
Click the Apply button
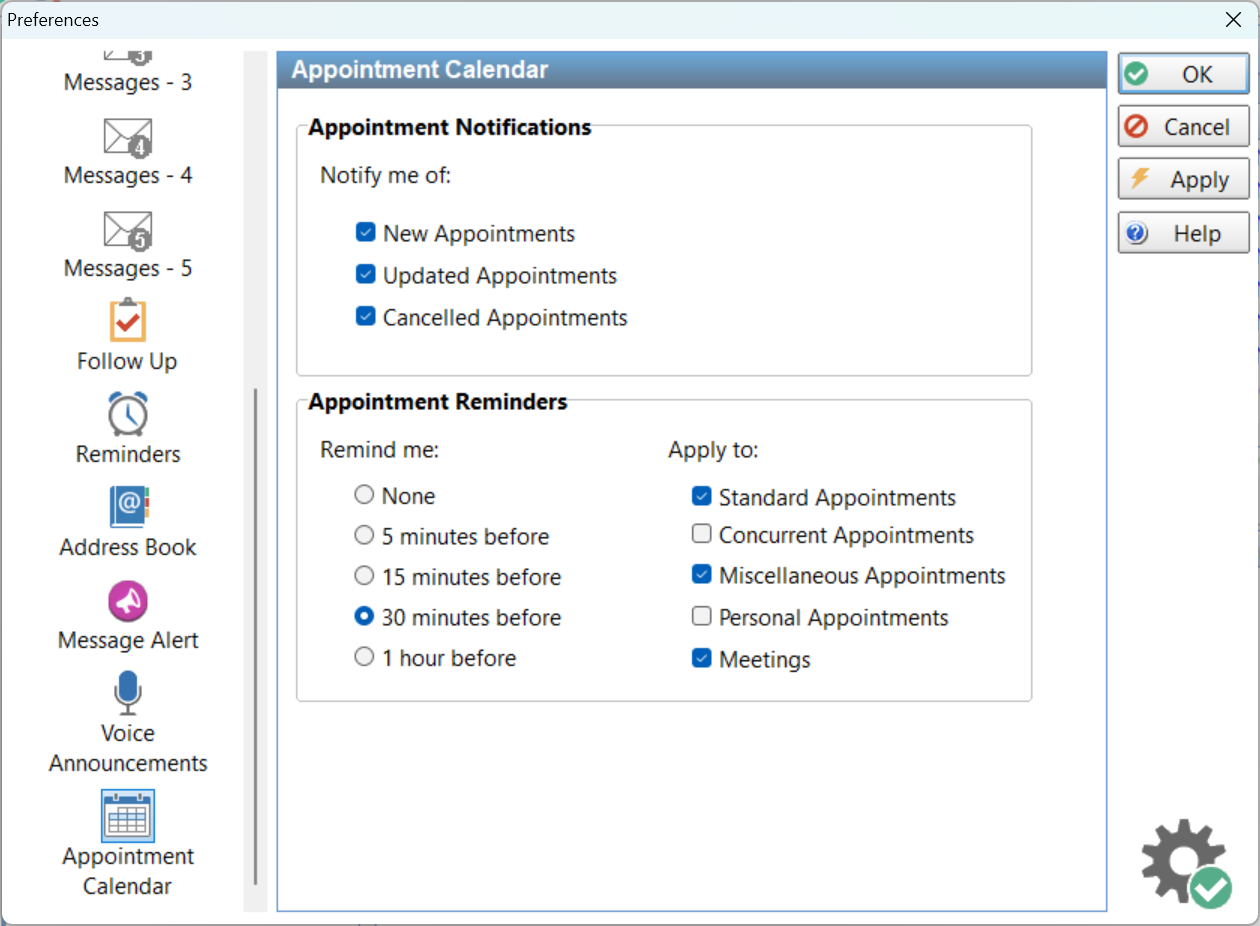(1184, 180)
